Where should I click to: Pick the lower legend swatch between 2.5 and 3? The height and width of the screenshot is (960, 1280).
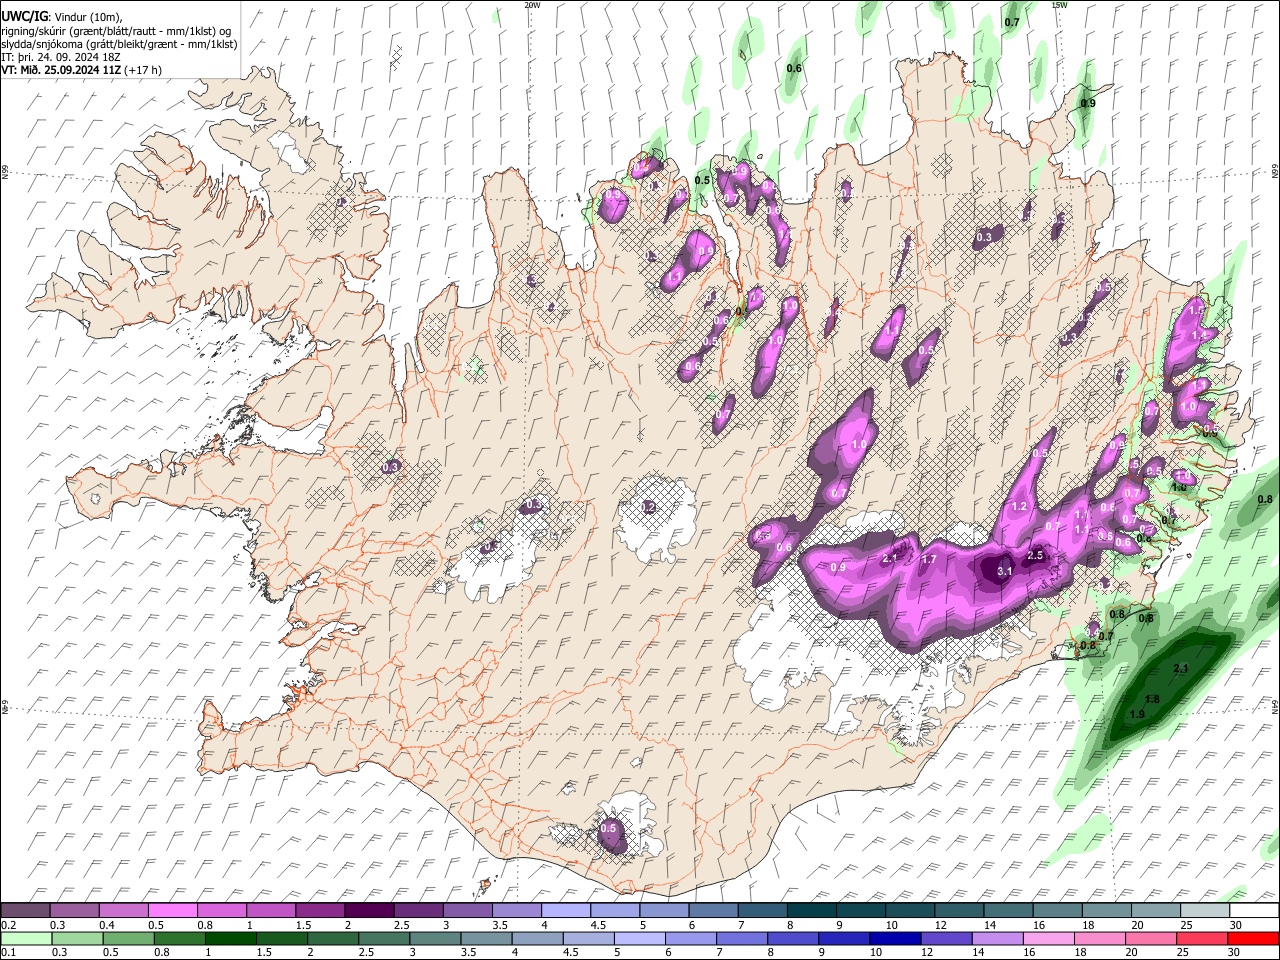pyautogui.click(x=384, y=938)
